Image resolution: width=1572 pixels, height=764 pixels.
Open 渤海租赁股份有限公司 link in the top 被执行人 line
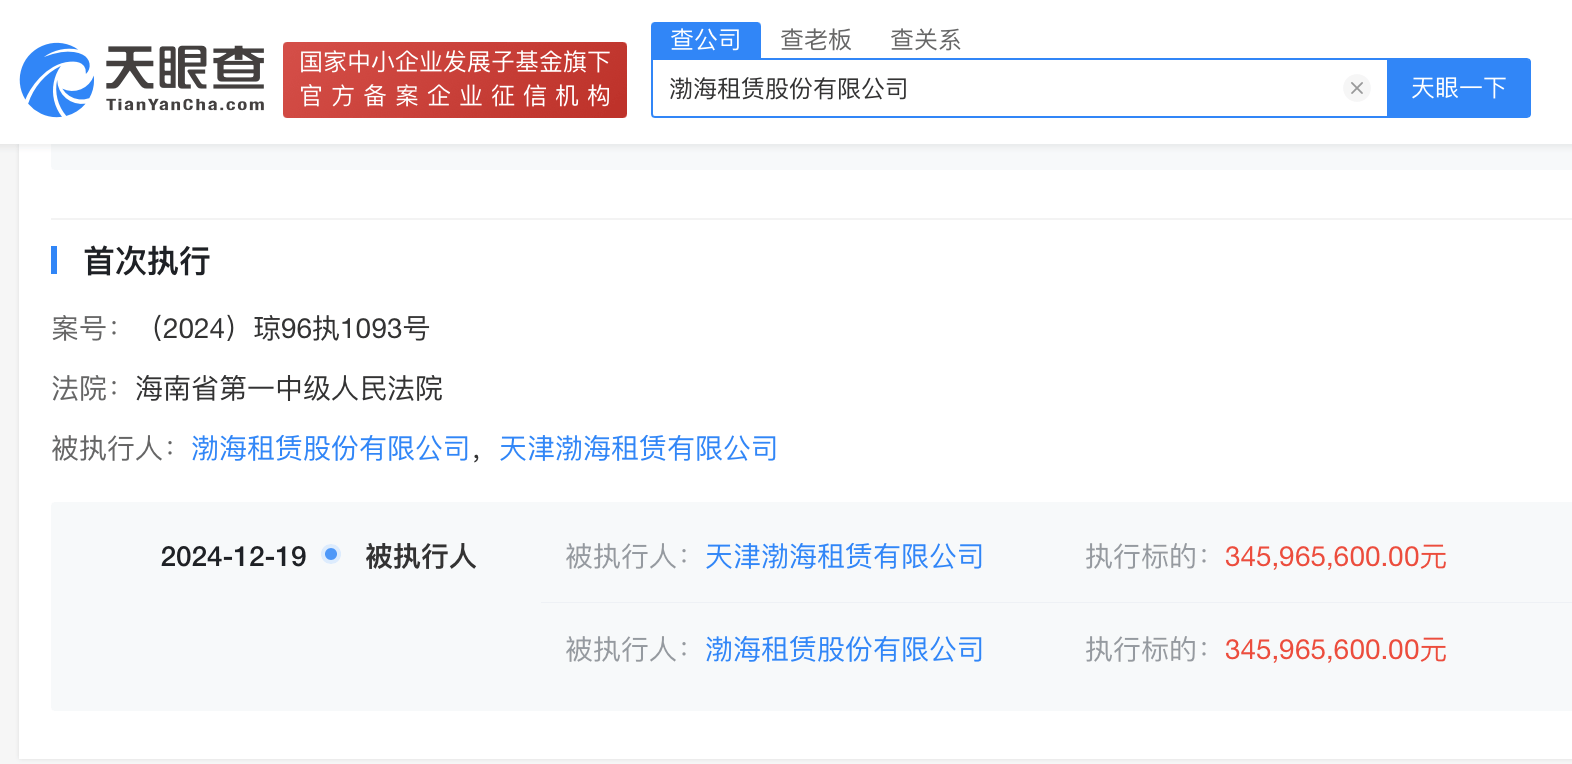[331, 448]
